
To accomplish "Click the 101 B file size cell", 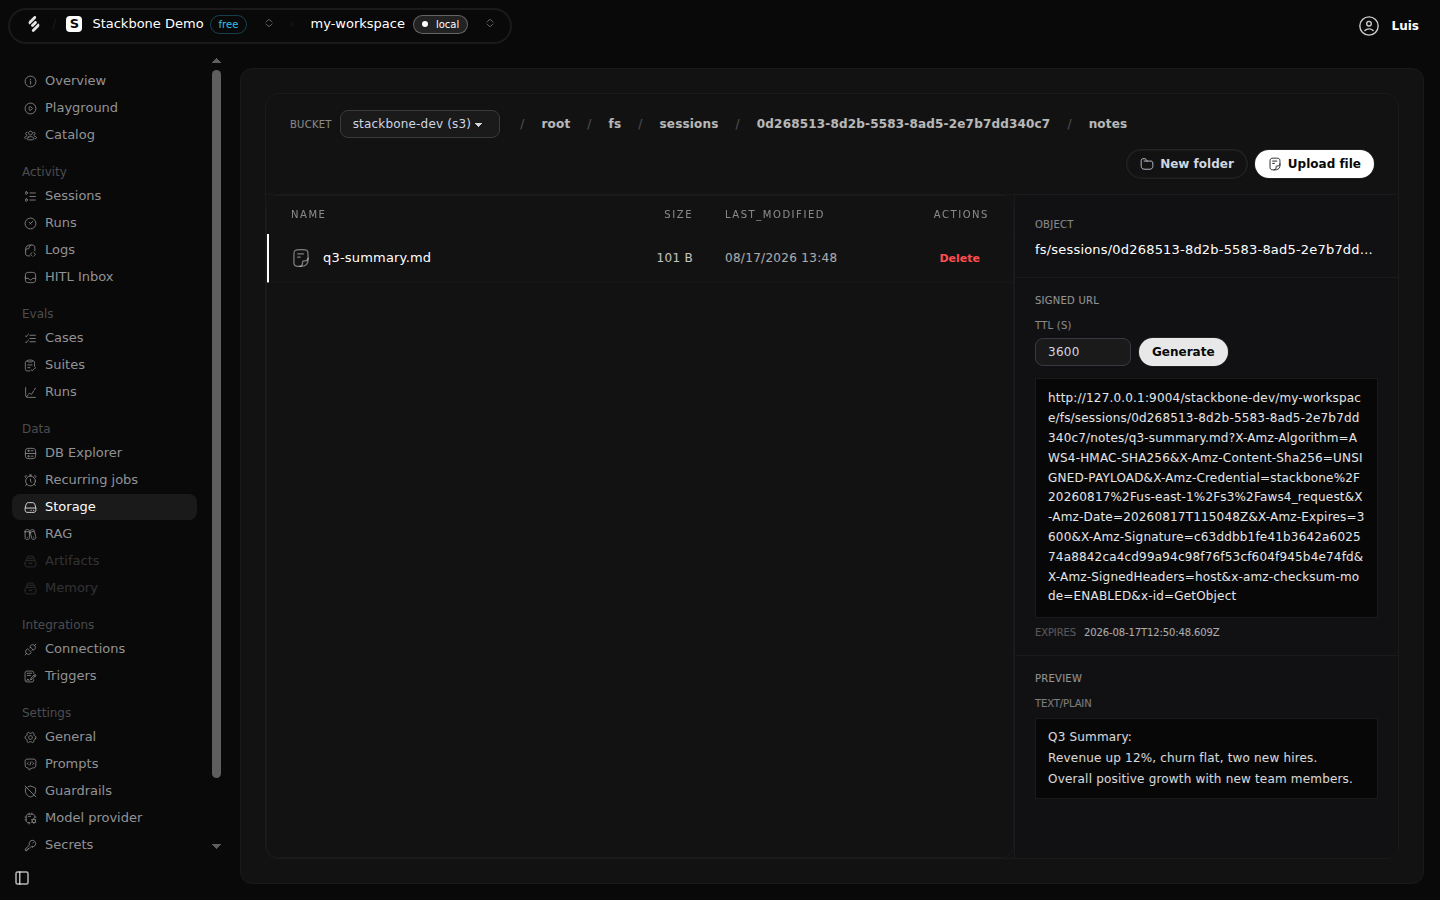I will (x=674, y=258).
